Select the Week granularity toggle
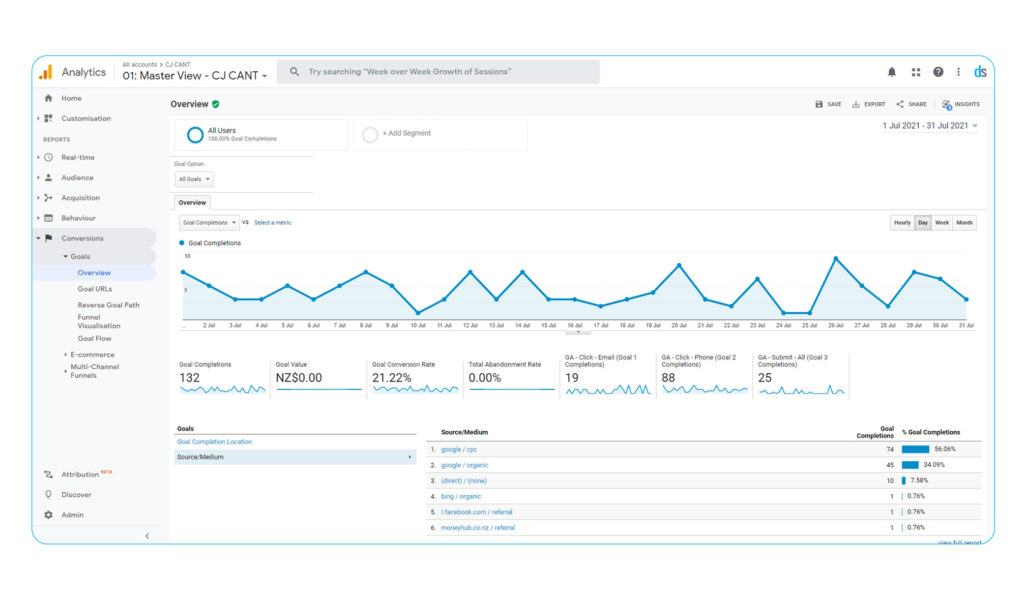This screenshot has width=1024, height=599. tap(942, 223)
